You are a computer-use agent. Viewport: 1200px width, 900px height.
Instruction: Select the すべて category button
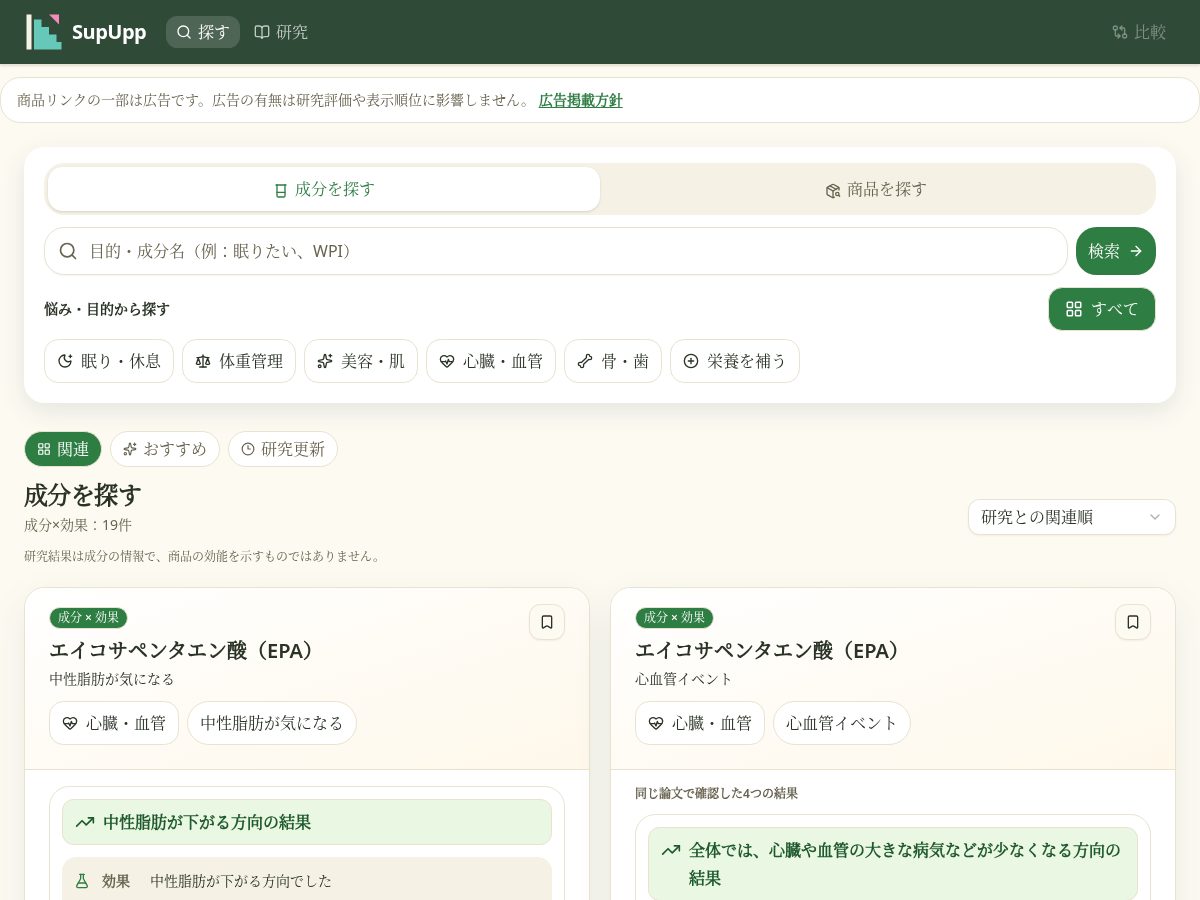1102,309
